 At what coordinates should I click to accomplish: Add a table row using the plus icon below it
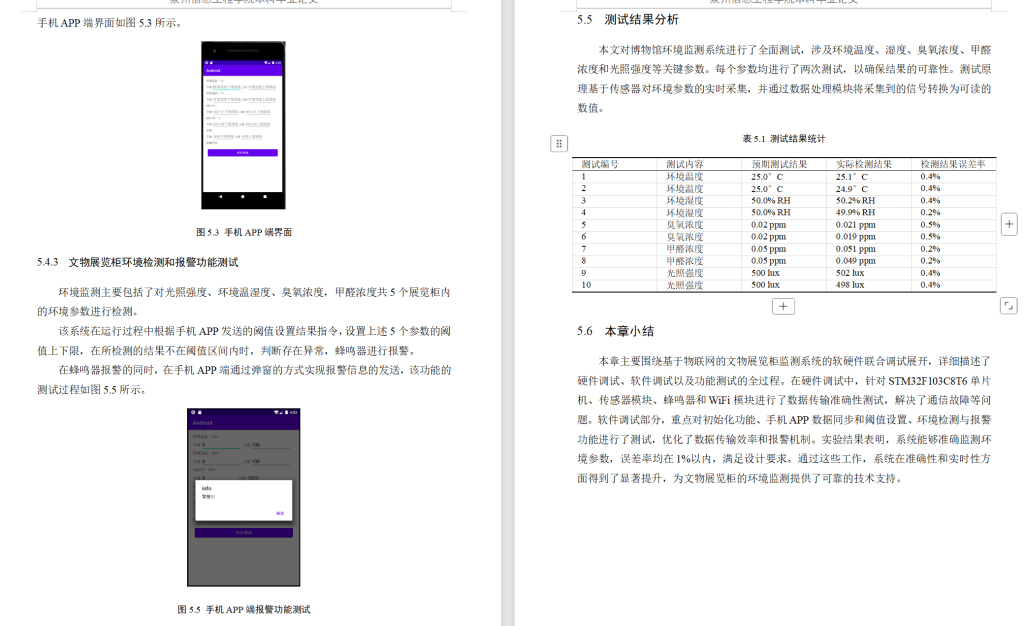coord(784,306)
